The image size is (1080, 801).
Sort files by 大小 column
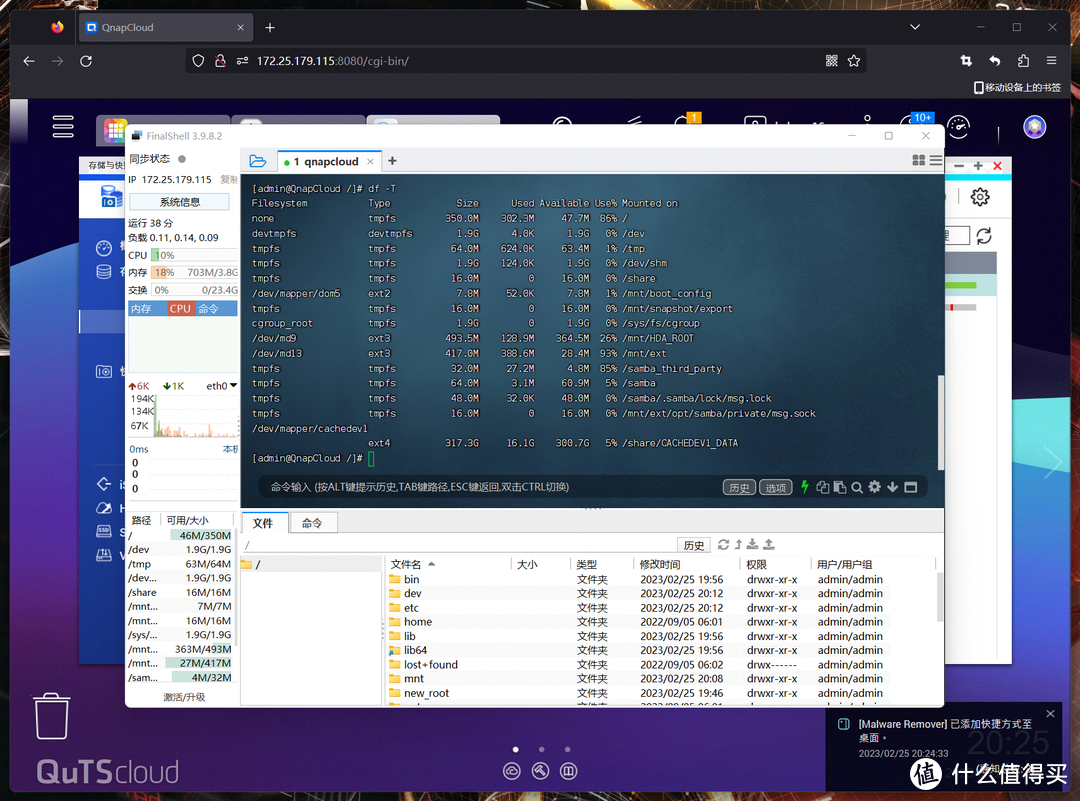(x=527, y=564)
